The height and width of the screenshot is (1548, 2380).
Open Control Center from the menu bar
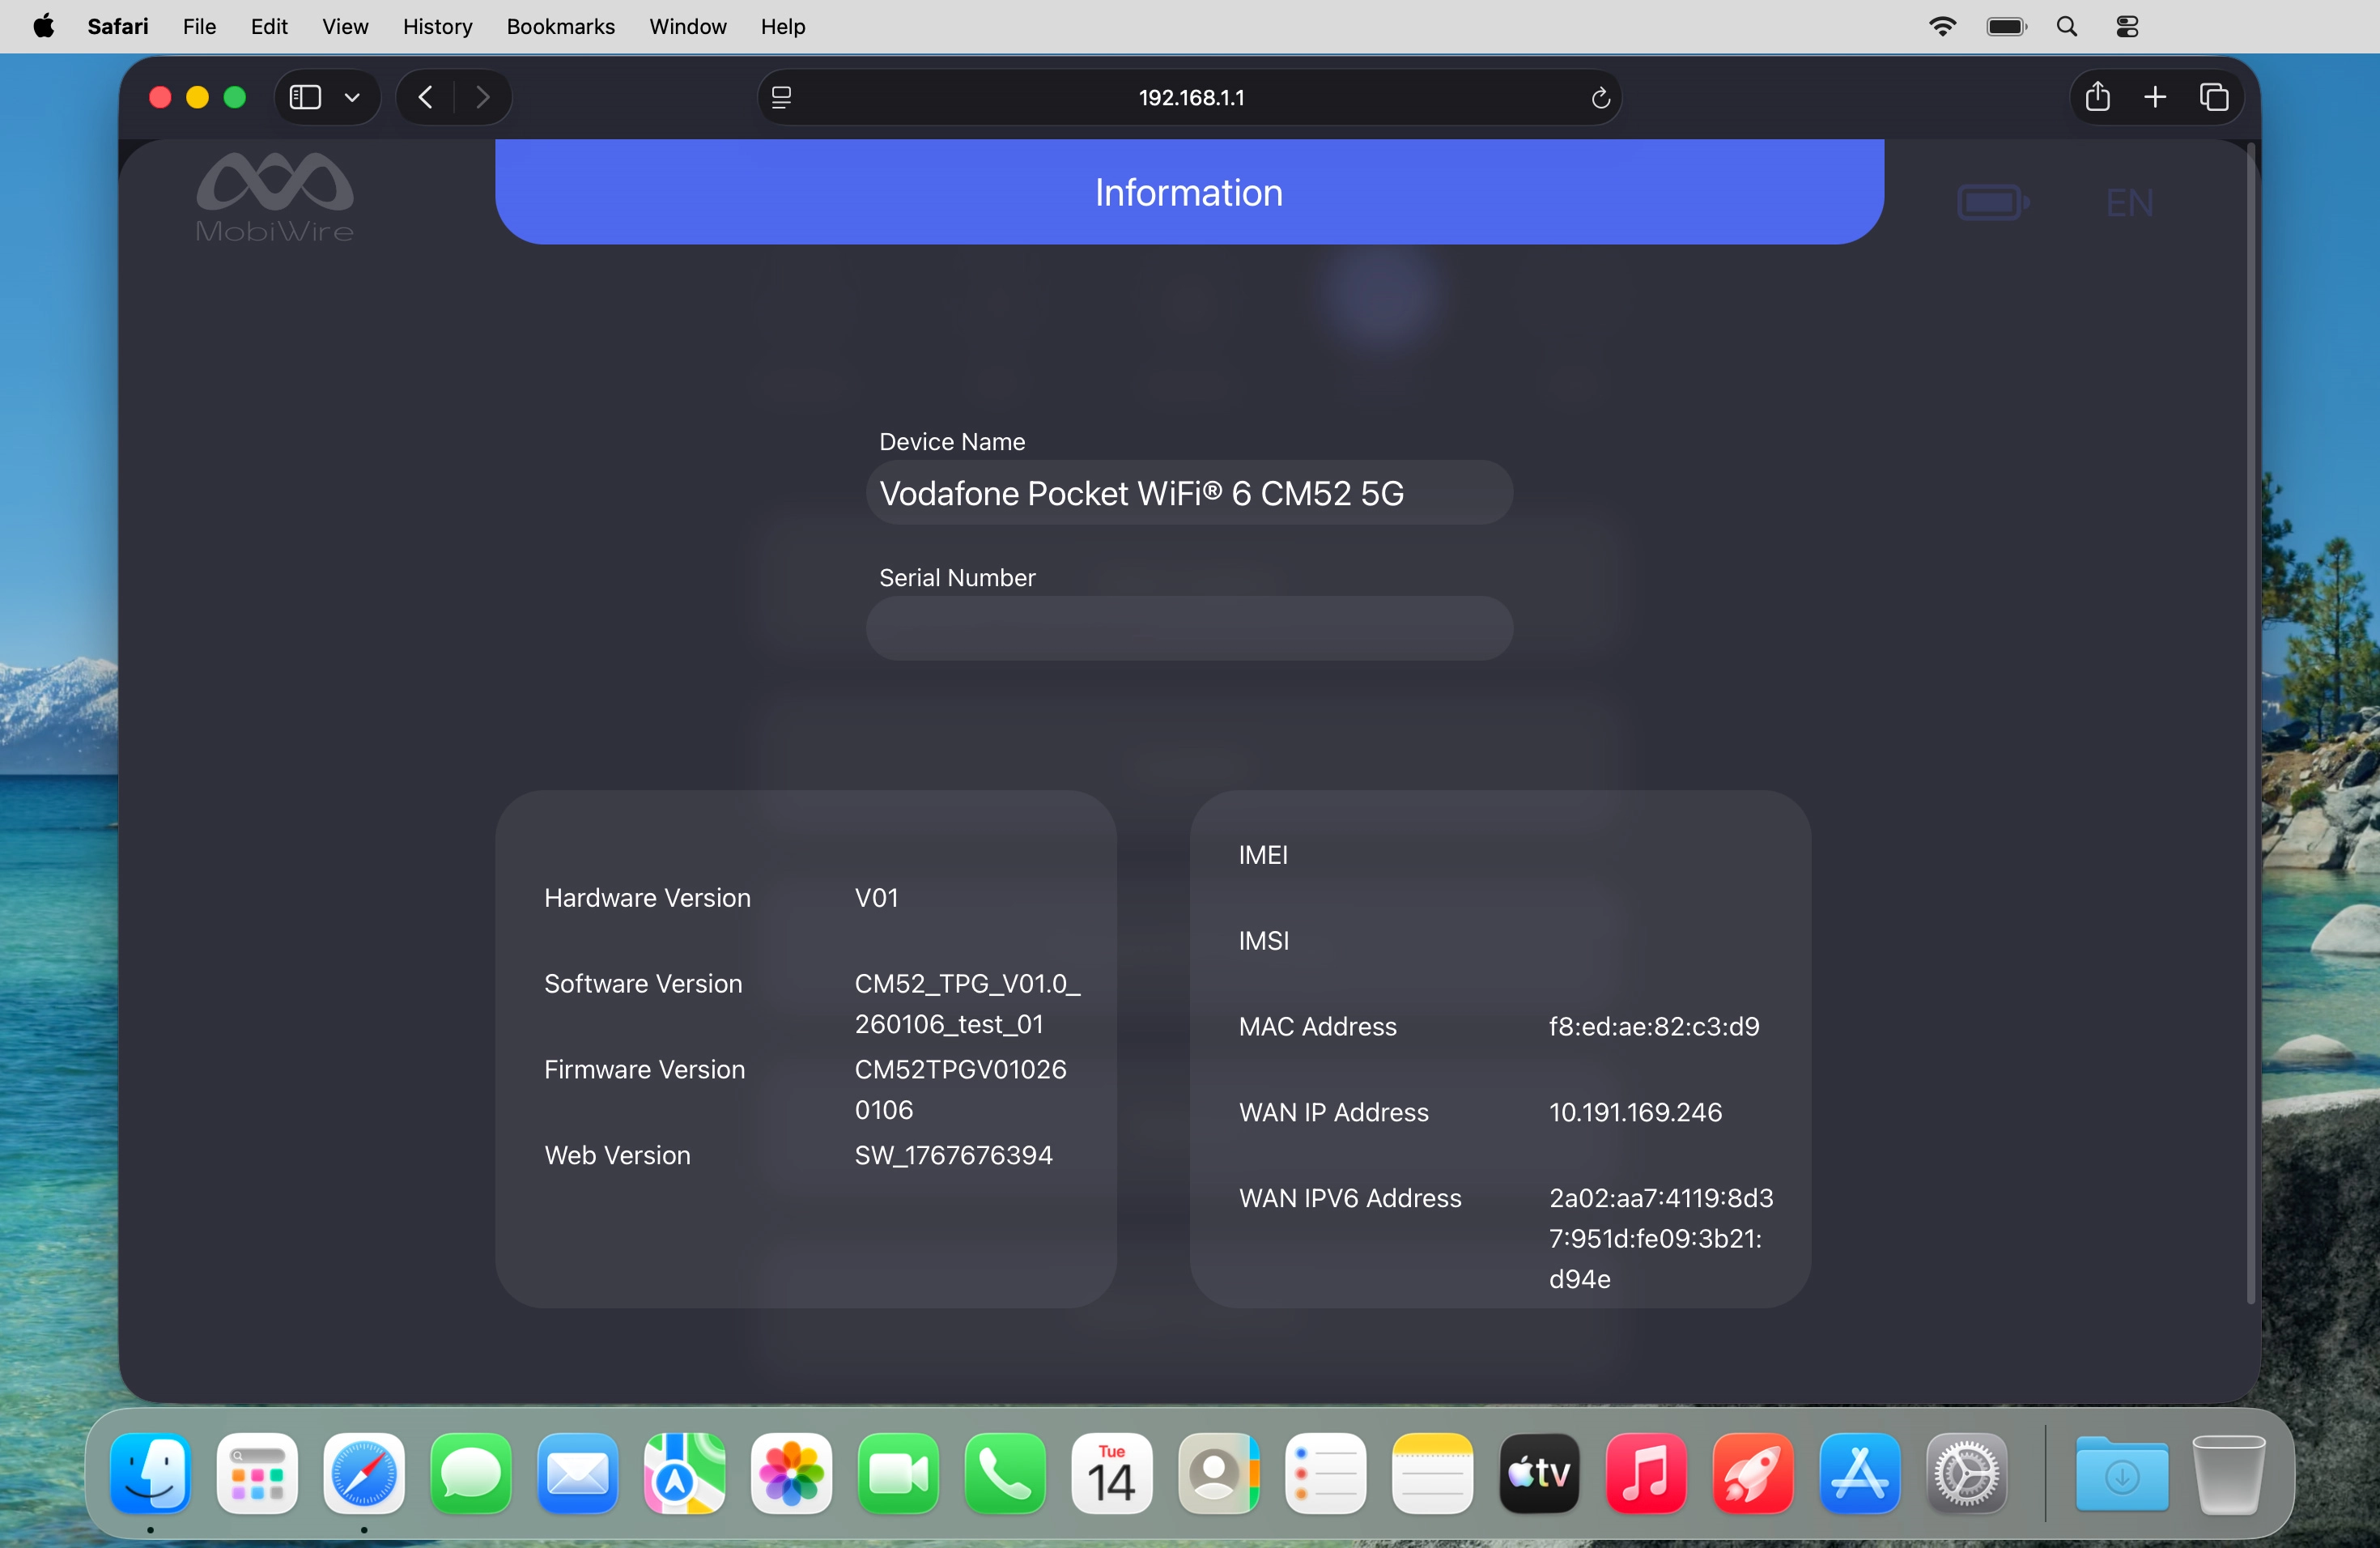pyautogui.click(x=2126, y=26)
